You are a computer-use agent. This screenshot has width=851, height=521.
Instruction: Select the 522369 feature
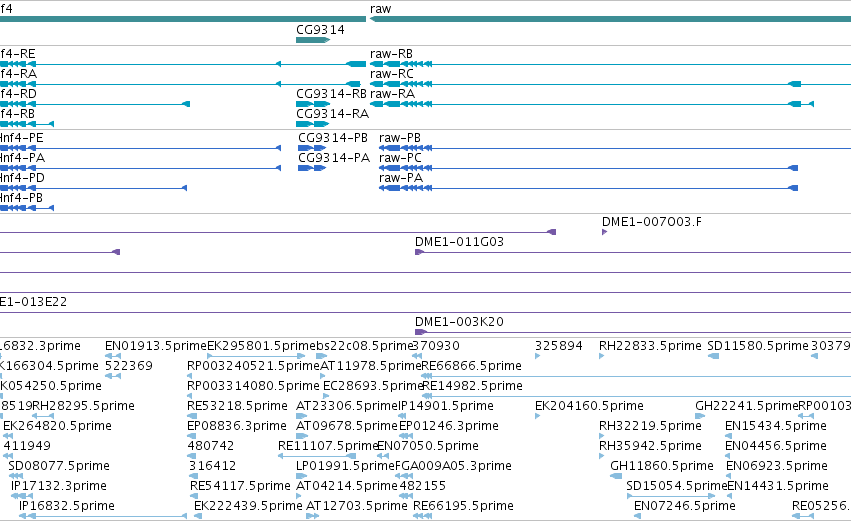pos(113,376)
